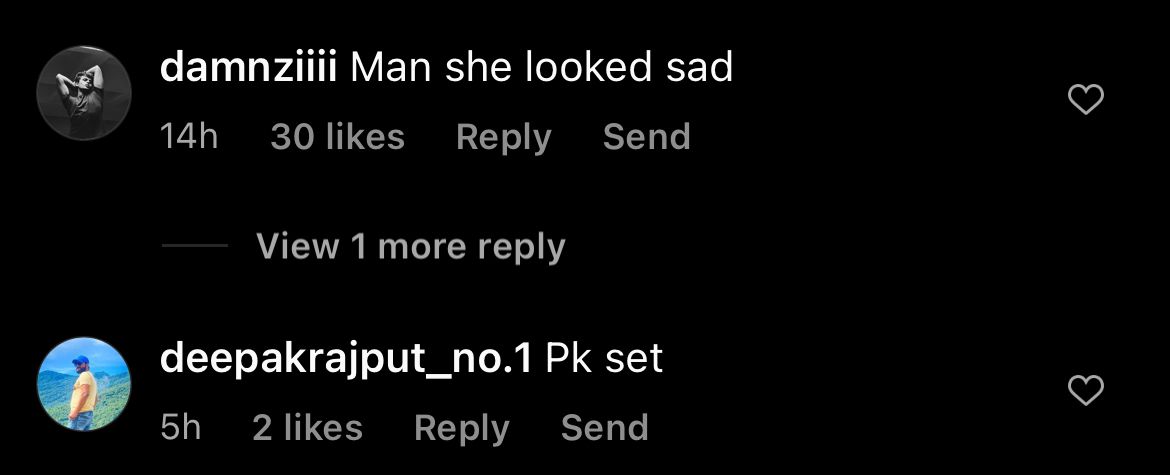Visit the deepakrajput_no.1 username link

[x=346, y=359]
